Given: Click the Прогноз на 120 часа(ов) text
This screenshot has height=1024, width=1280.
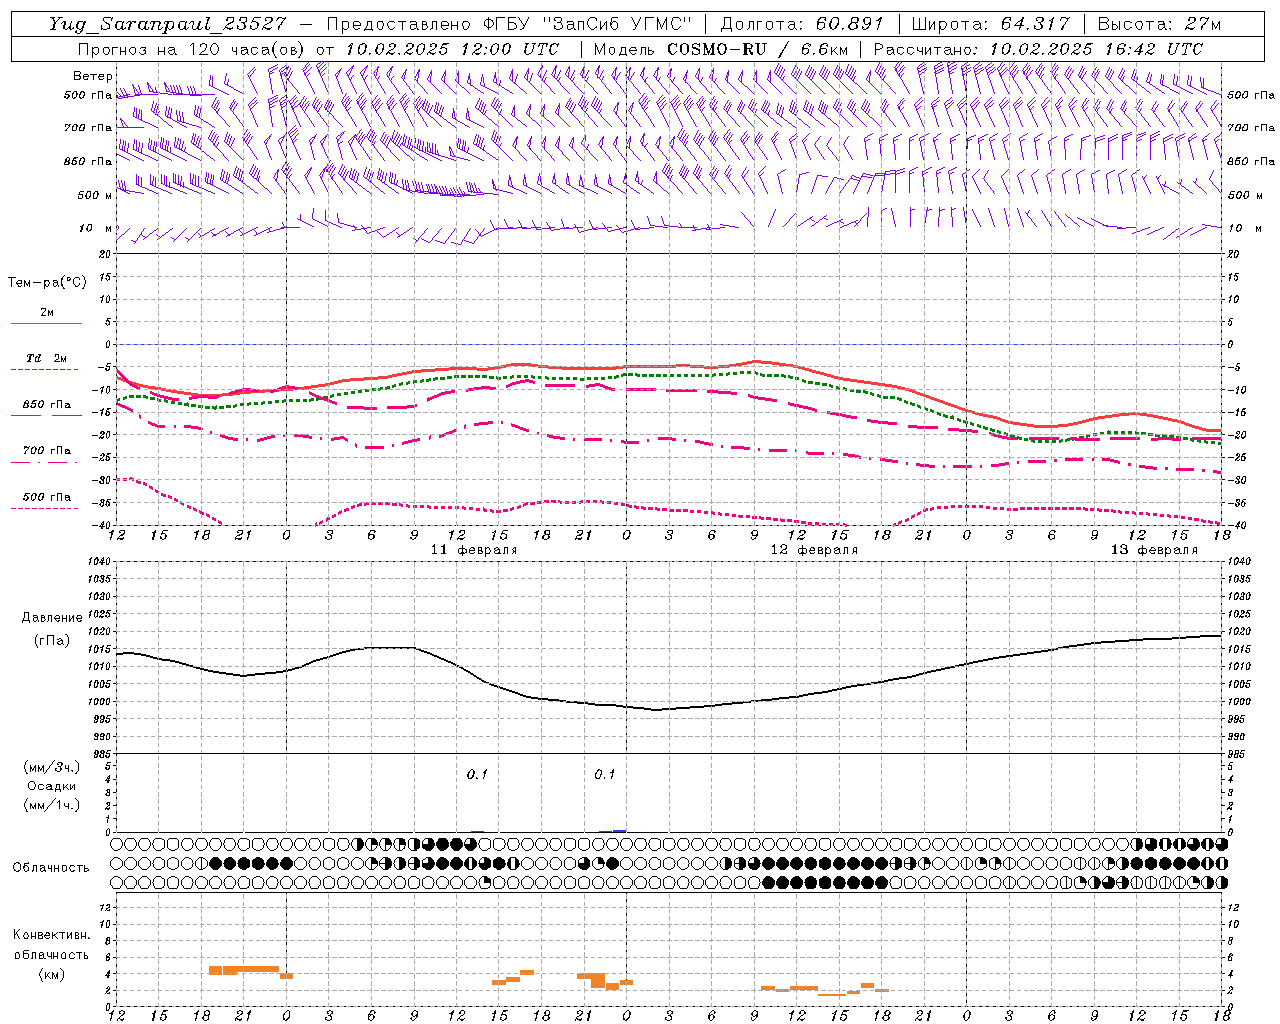Looking at the screenshot, I should (192, 49).
